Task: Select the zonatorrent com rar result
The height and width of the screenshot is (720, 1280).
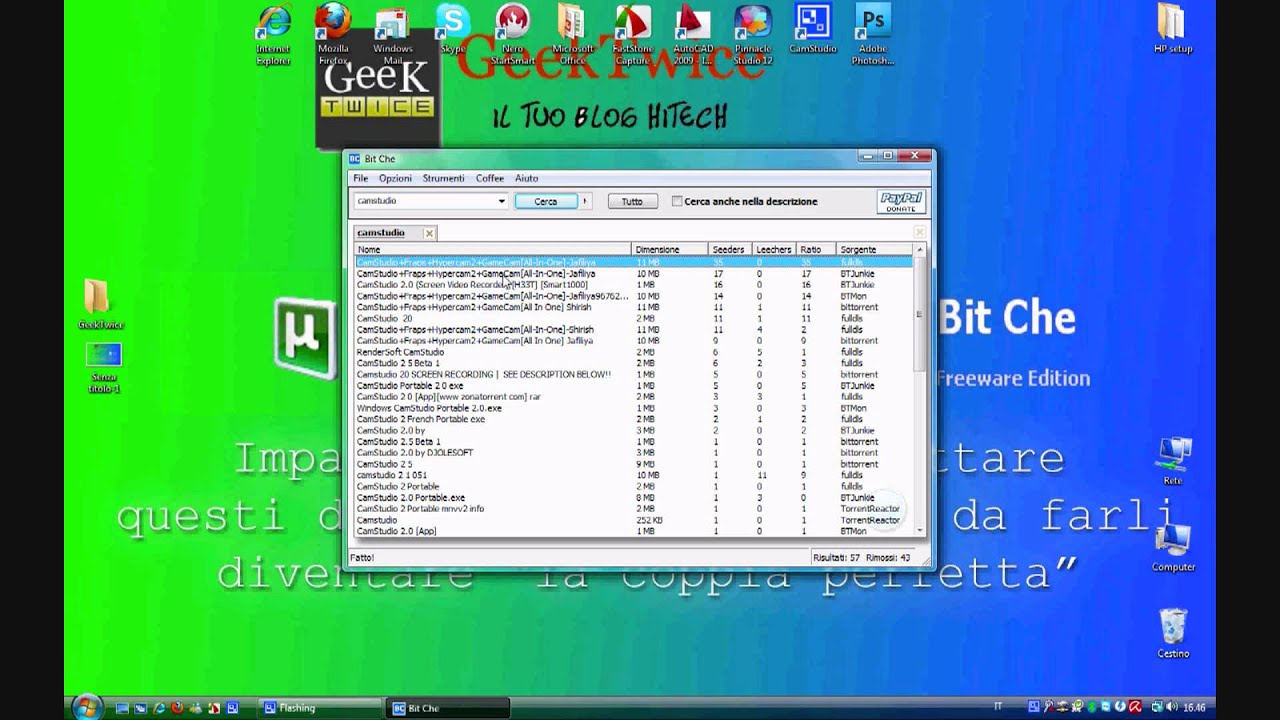Action: tap(634, 397)
